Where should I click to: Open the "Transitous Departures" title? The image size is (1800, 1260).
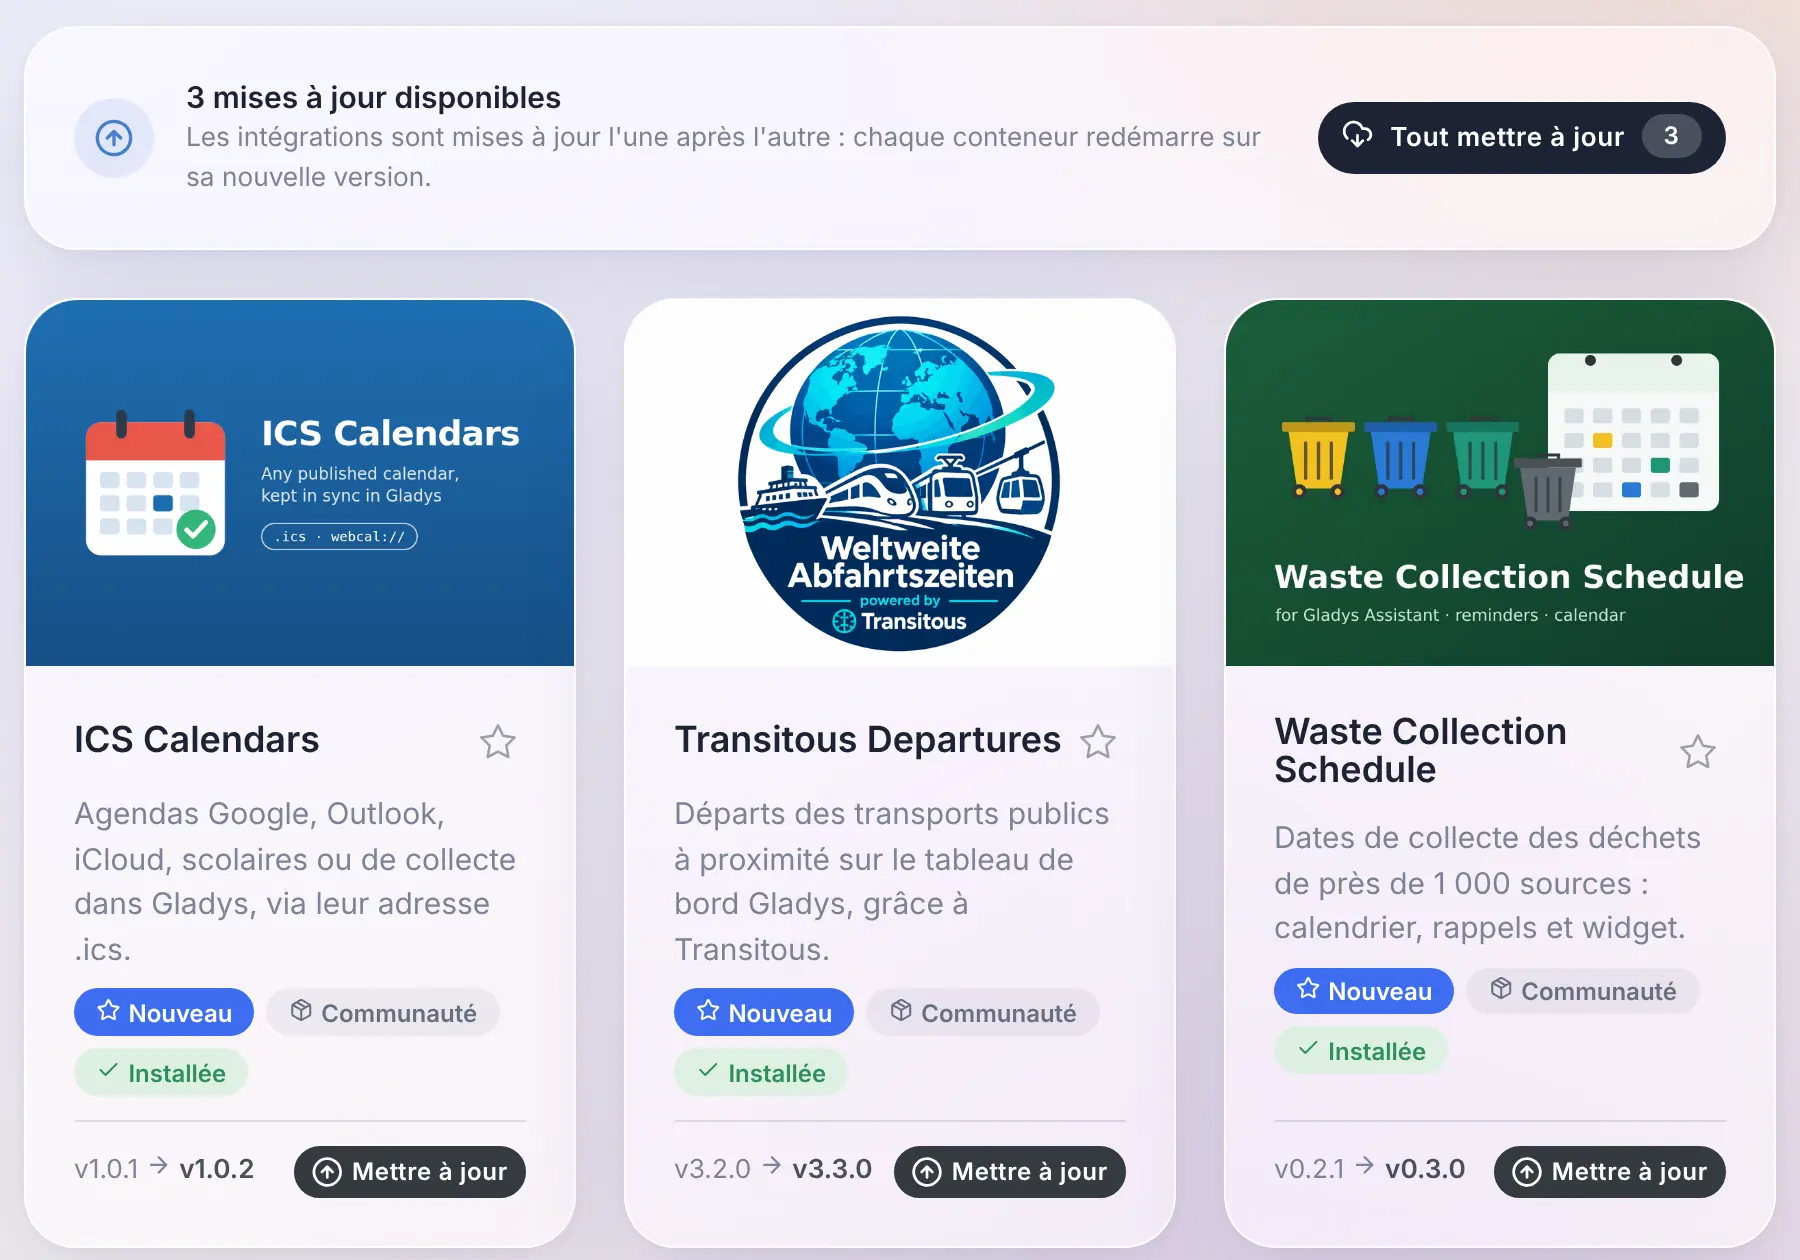pyautogui.click(x=867, y=740)
